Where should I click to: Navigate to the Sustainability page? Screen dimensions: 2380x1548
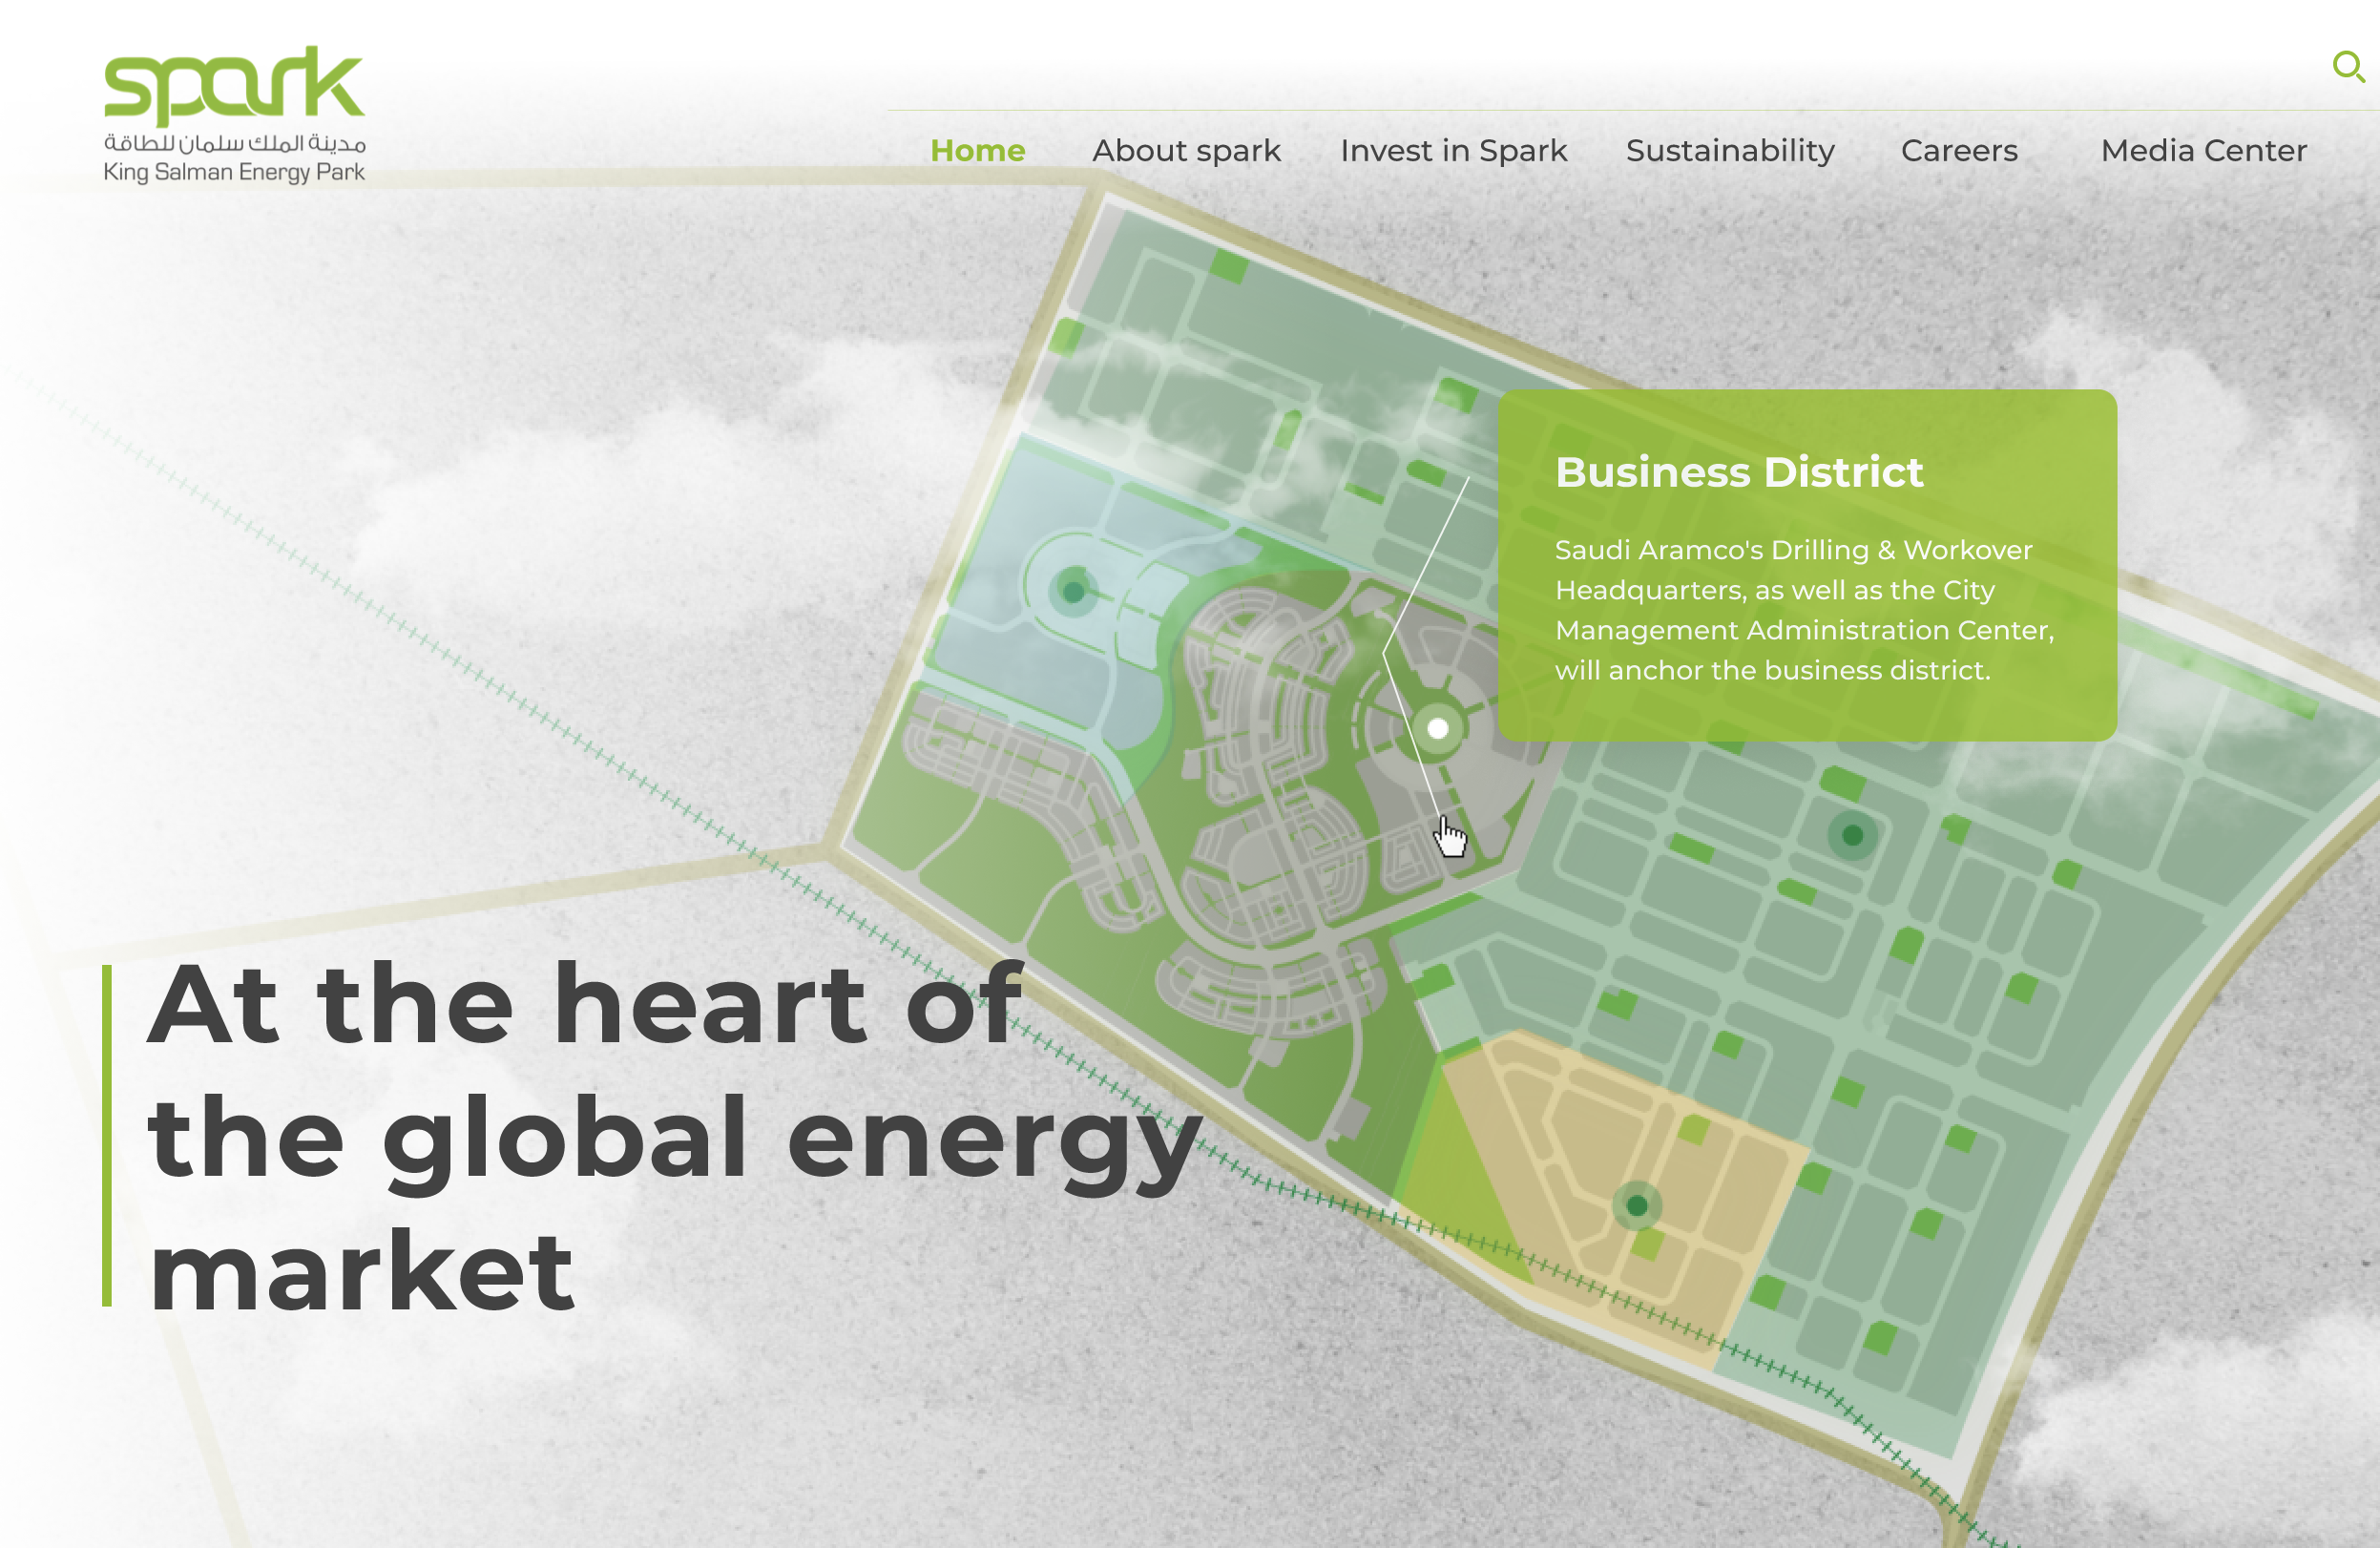[x=1730, y=150]
